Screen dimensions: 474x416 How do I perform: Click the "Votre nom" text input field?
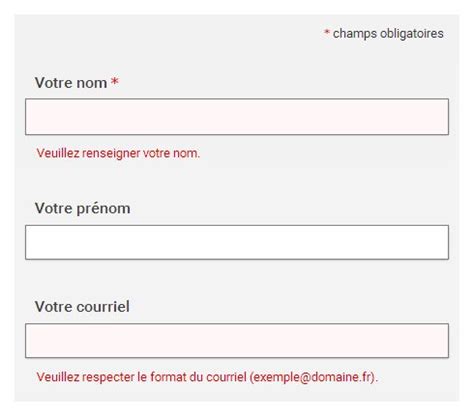click(x=237, y=117)
